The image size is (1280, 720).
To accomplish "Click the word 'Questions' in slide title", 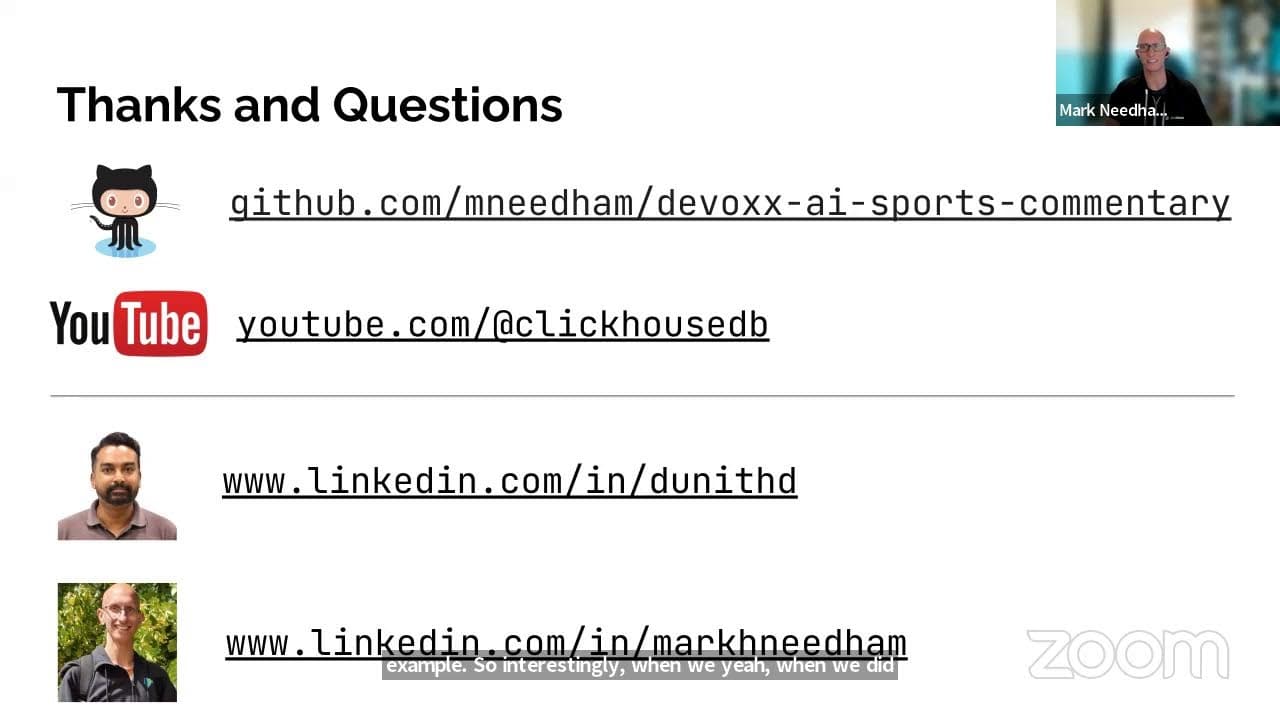I will tap(447, 105).
